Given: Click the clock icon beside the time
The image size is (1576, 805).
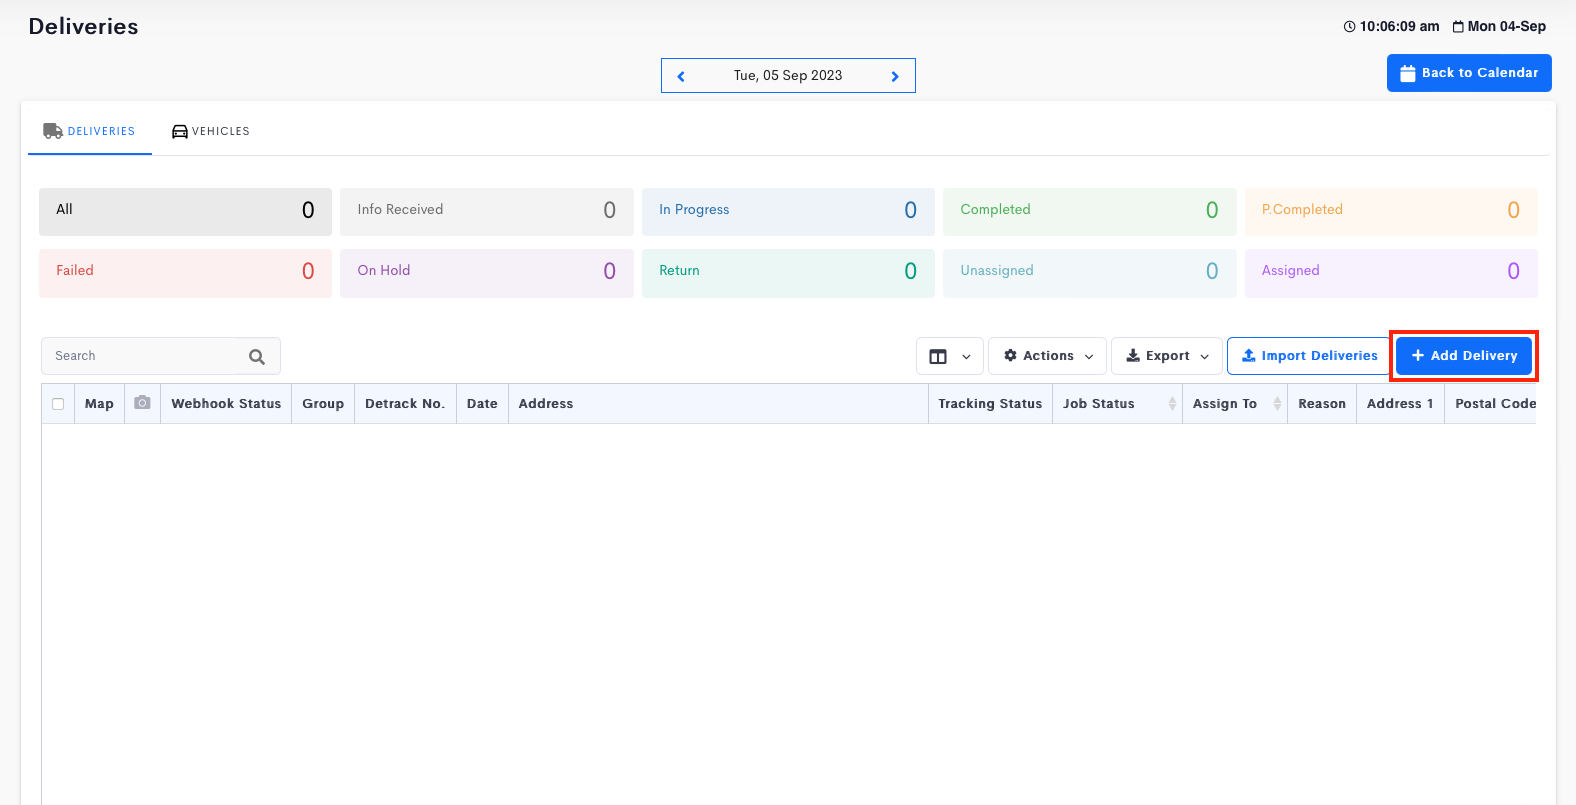Looking at the screenshot, I should [x=1349, y=27].
